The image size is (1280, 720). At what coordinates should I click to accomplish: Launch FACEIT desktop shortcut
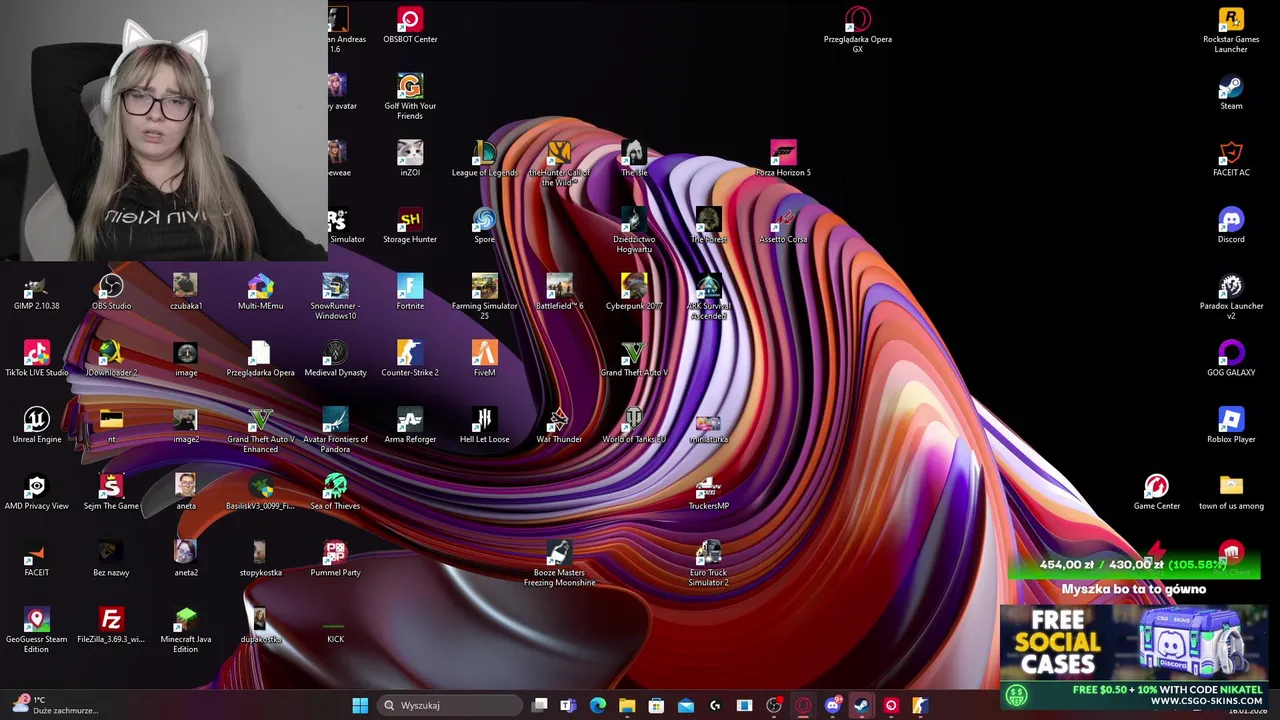(x=37, y=560)
